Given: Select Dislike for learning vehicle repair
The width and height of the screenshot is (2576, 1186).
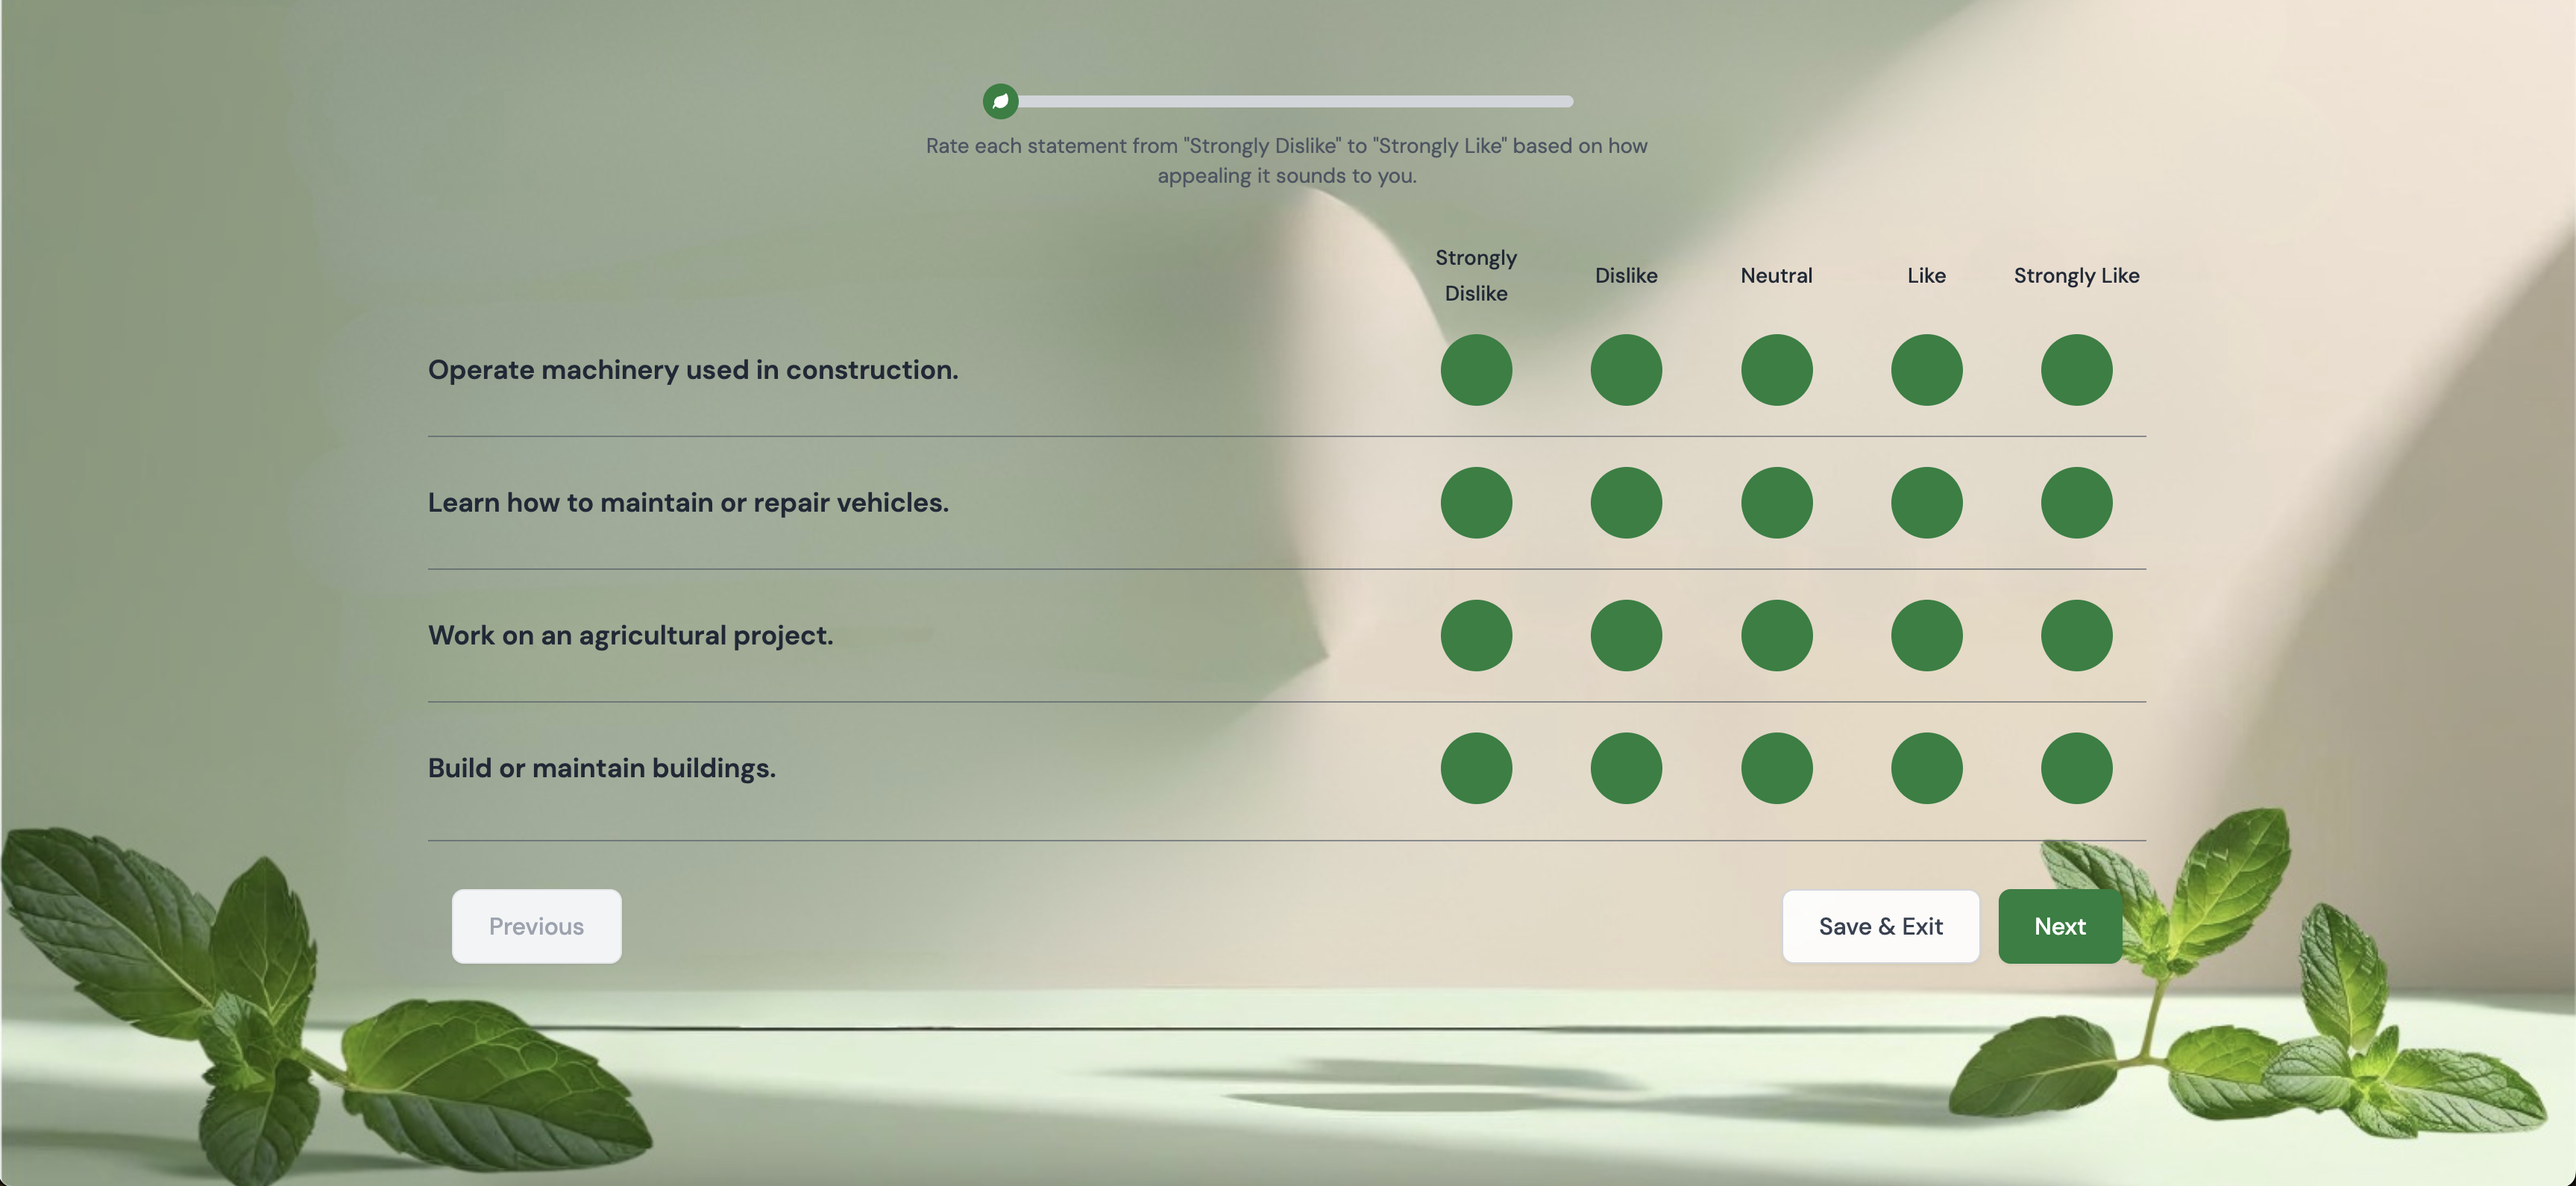Looking at the screenshot, I should pos(1626,503).
